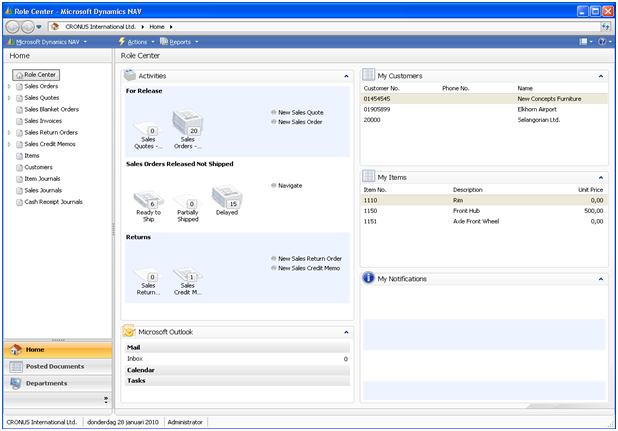Image resolution: width=618 pixels, height=431 pixels.
Task: Switch to Posted Documents section
Action: [58, 367]
